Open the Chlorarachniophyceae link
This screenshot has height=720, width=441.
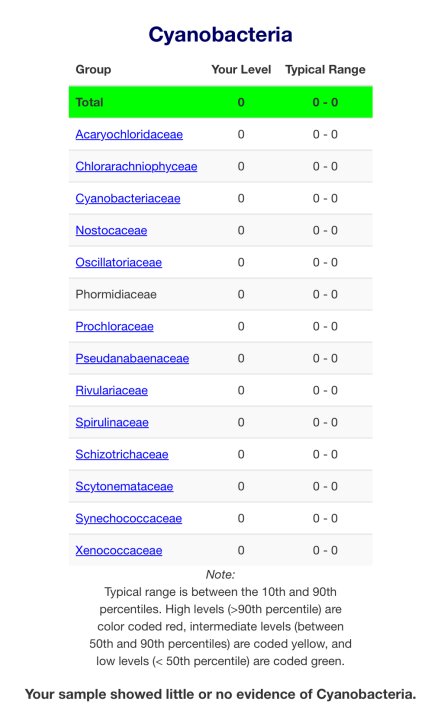pos(136,166)
